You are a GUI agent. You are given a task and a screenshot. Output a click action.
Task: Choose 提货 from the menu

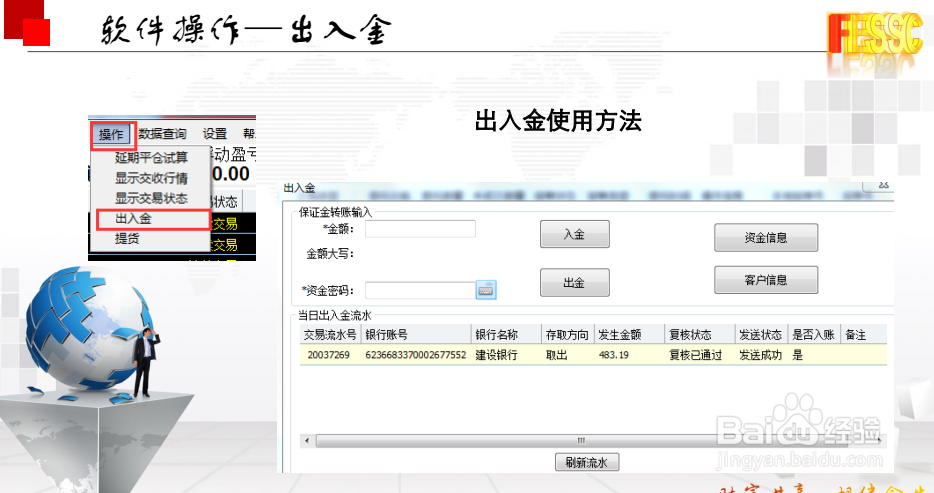coord(127,239)
